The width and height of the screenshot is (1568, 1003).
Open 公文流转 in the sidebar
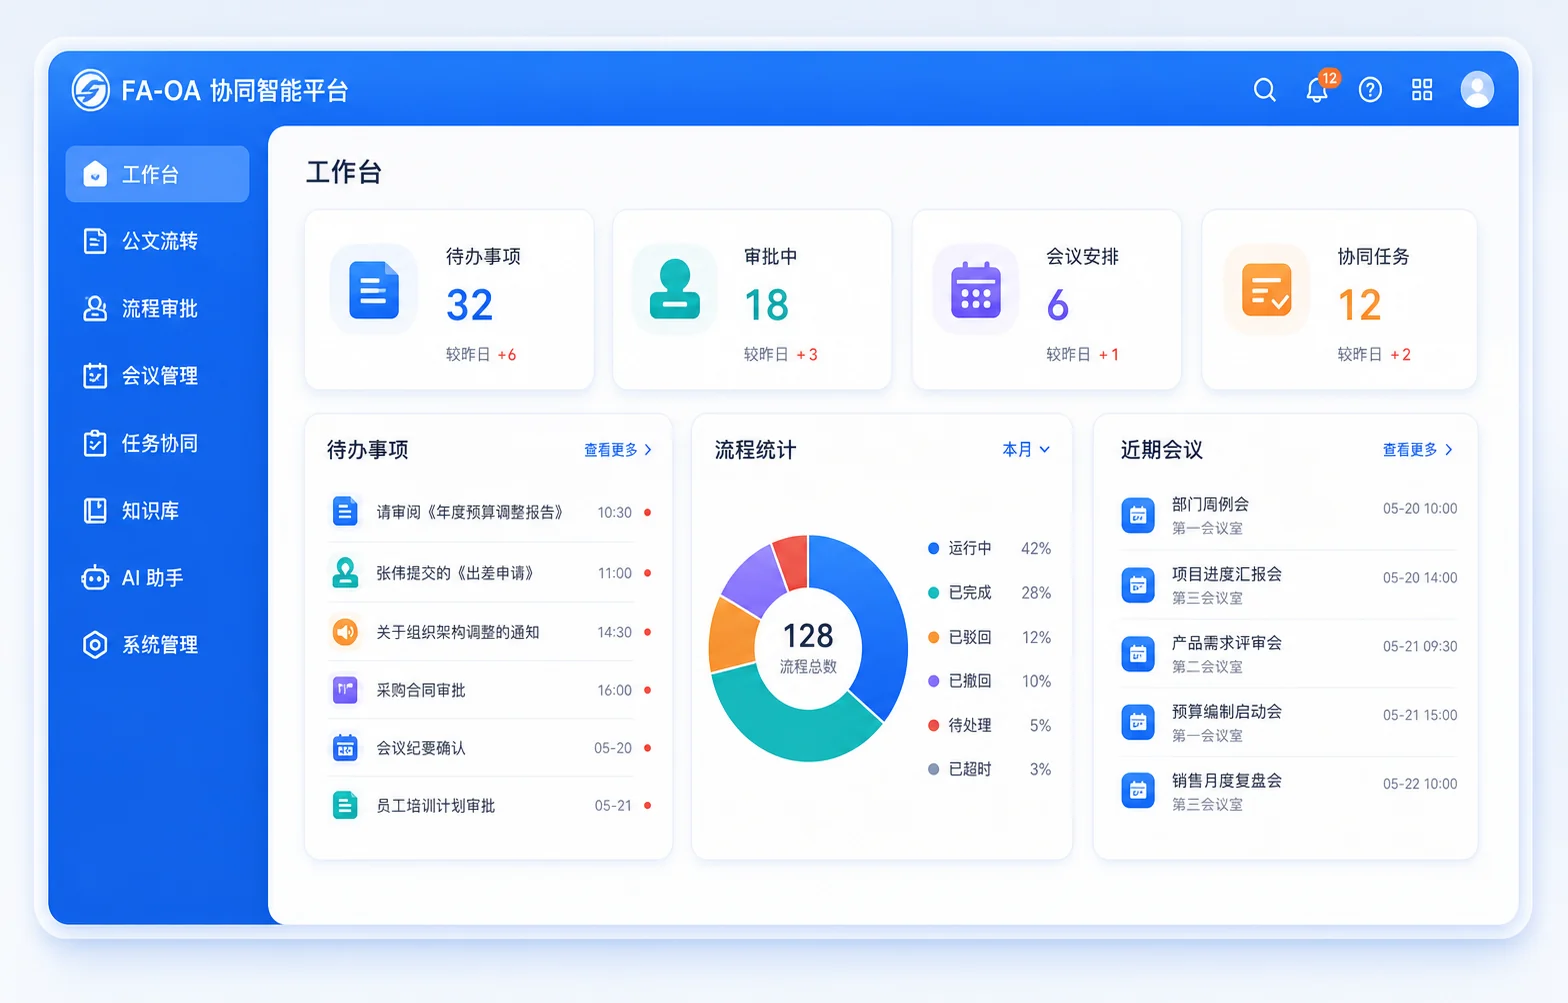coord(157,241)
